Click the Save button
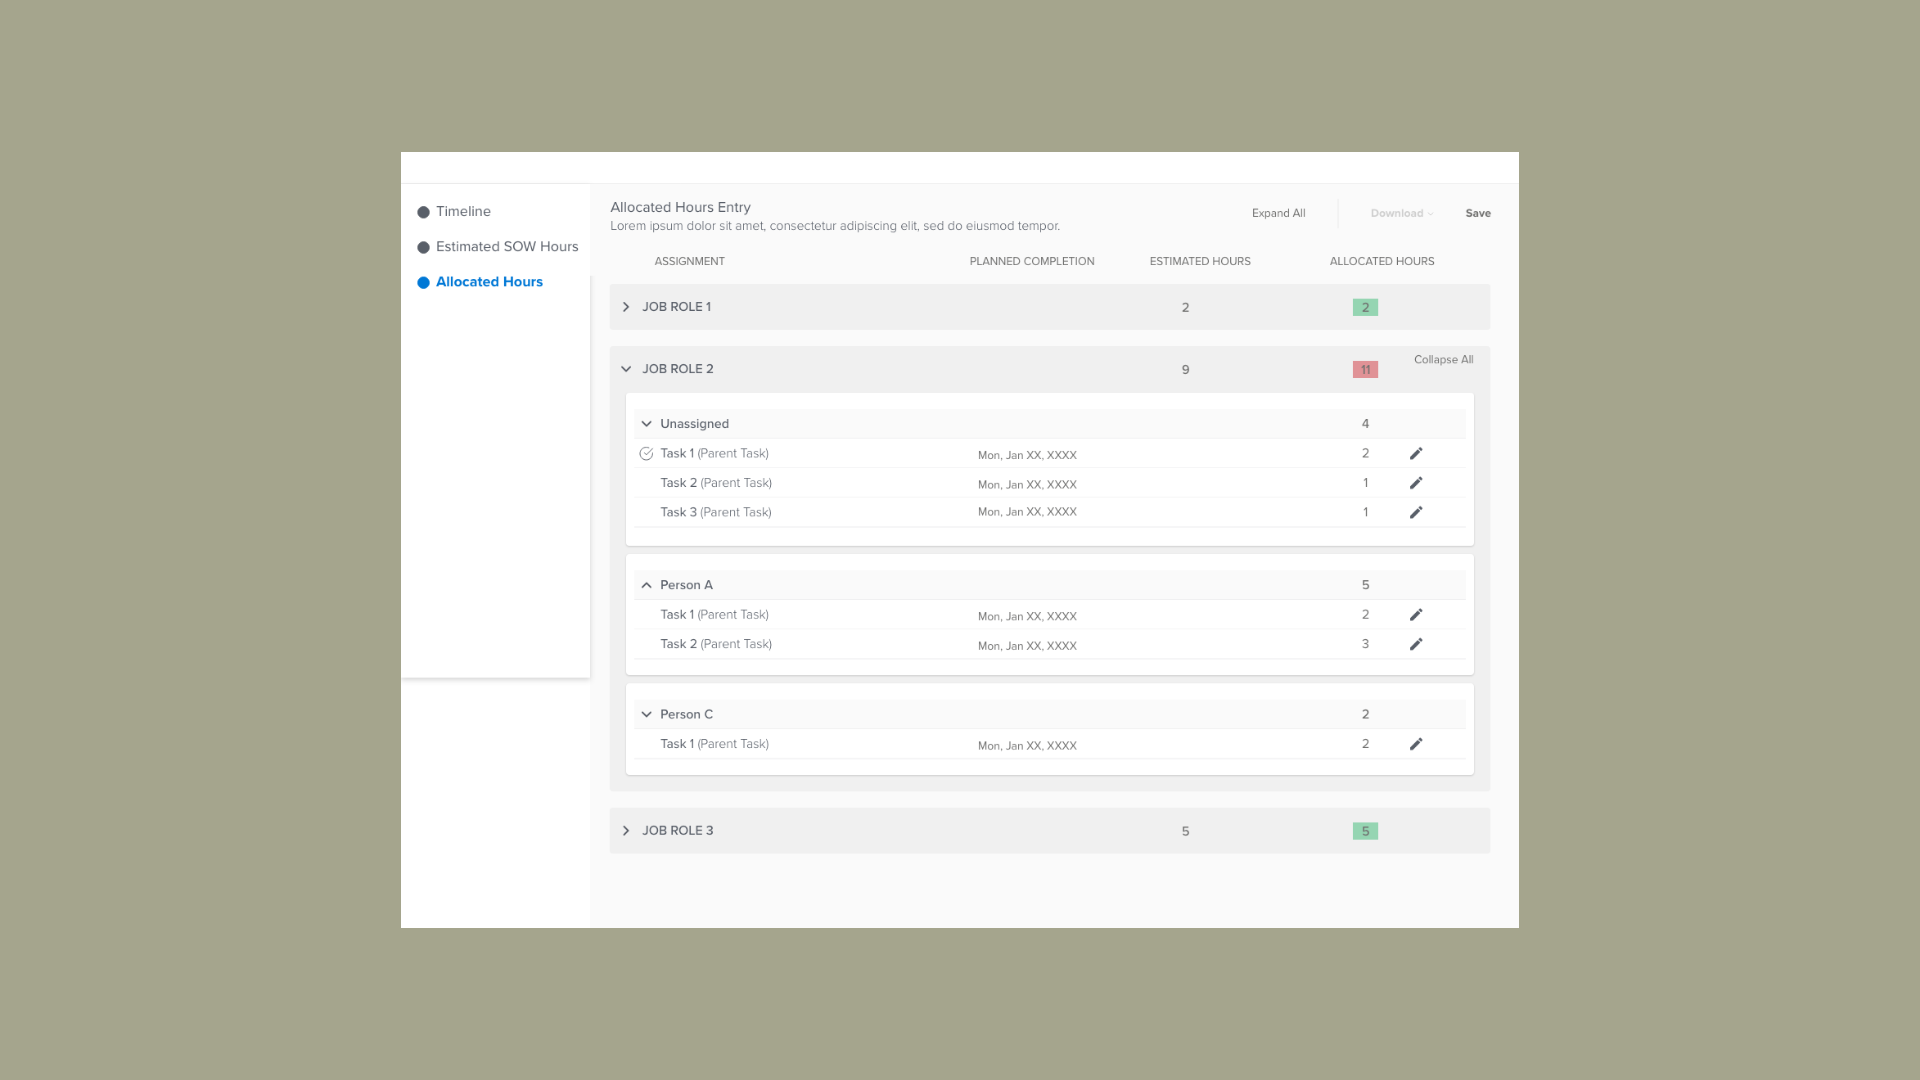The height and width of the screenshot is (1080, 1920). tap(1478, 213)
